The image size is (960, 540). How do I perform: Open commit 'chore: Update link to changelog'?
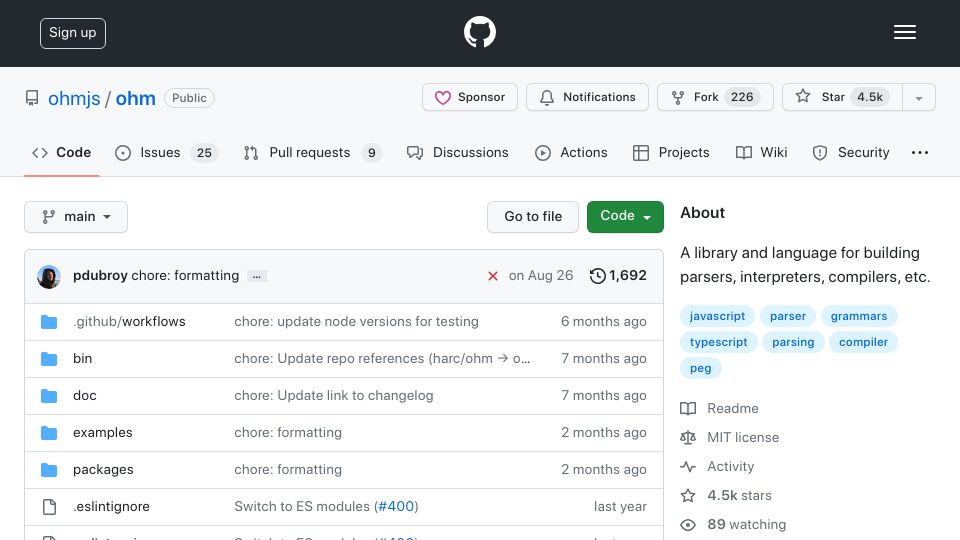[334, 396]
